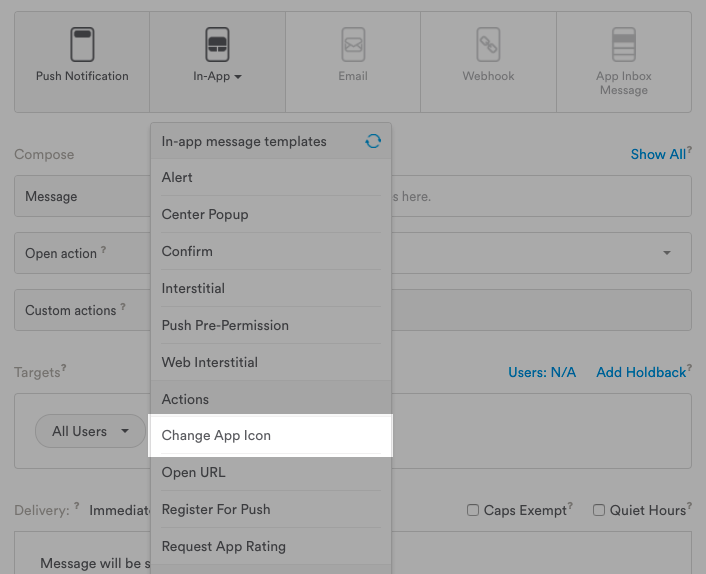Expand the All Users segment dropdown
The width and height of the screenshot is (706, 574).
click(x=90, y=431)
